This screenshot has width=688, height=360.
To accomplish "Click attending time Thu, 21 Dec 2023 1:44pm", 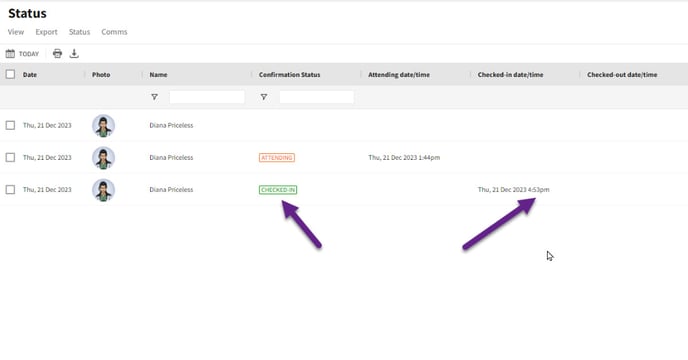I will (x=404, y=157).
